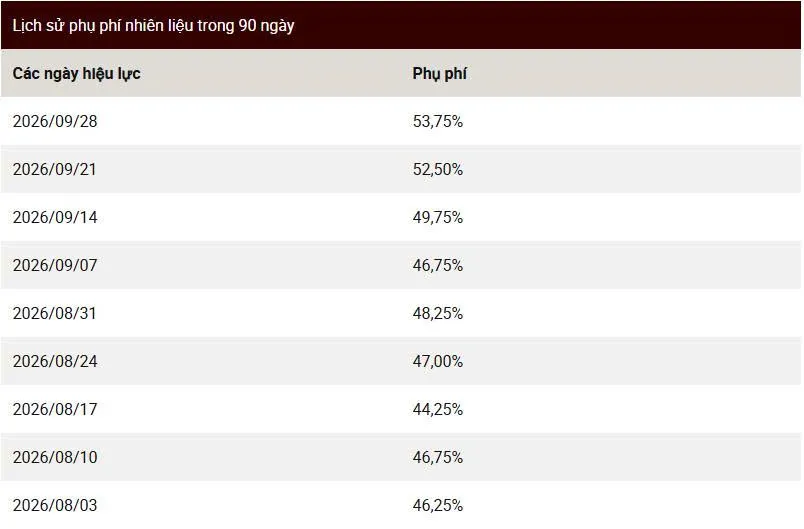Select the "Phụ phí" column header
Viewport: 804px width, 529px height.
[x=439, y=73]
